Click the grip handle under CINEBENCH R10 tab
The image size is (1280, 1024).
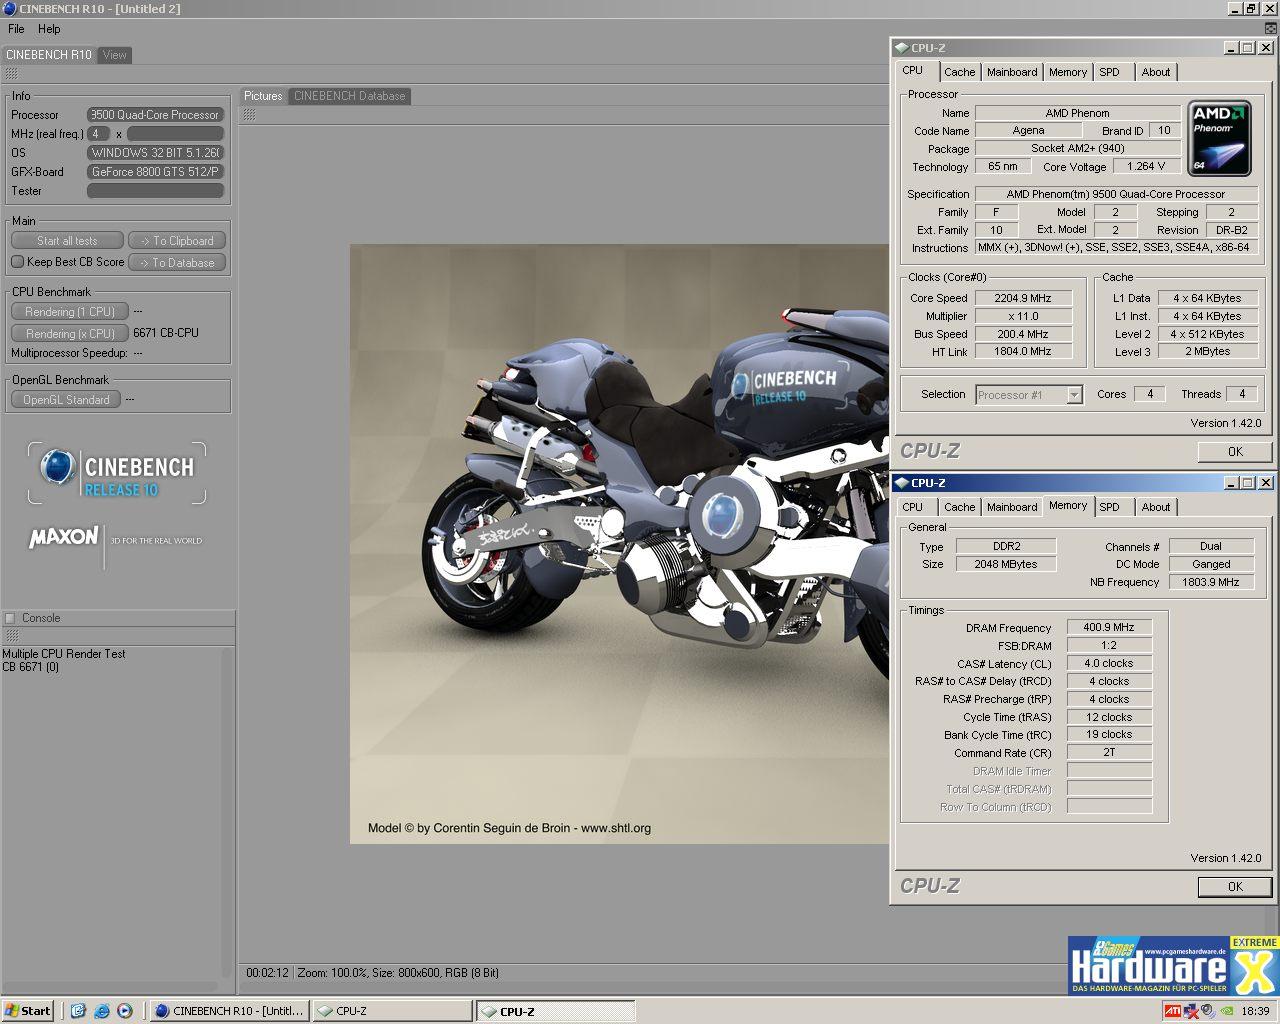(11, 74)
